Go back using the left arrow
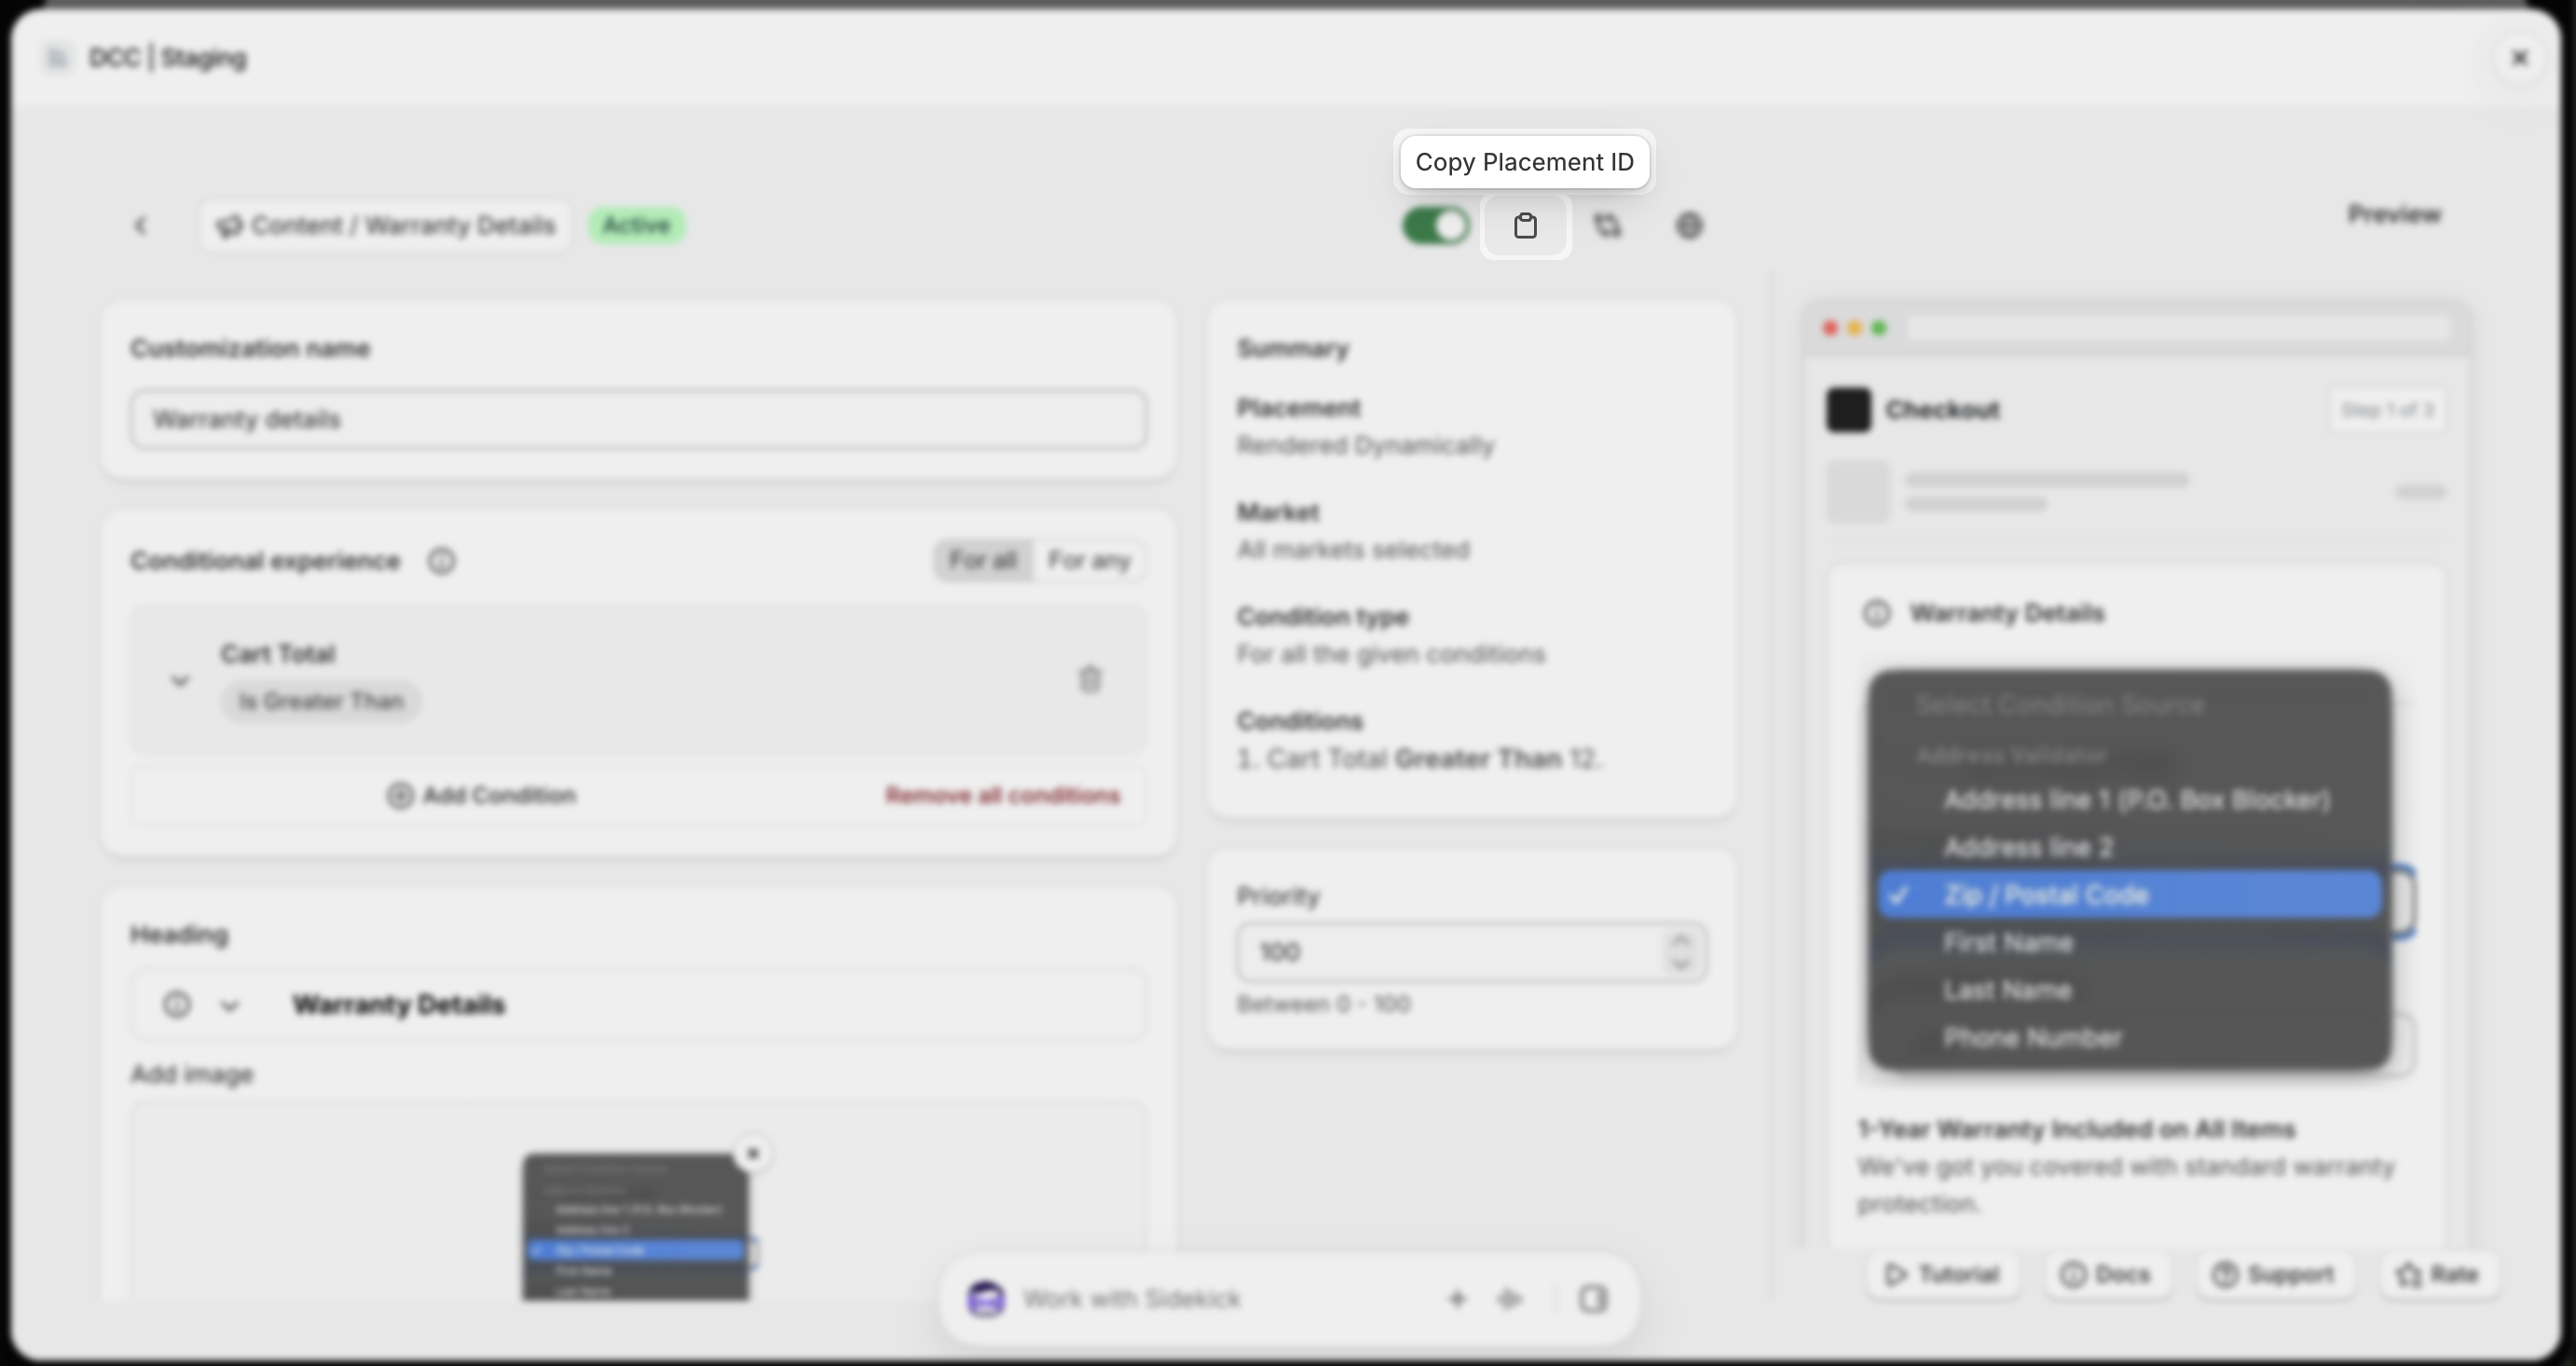The height and width of the screenshot is (1366, 2576). click(x=140, y=226)
